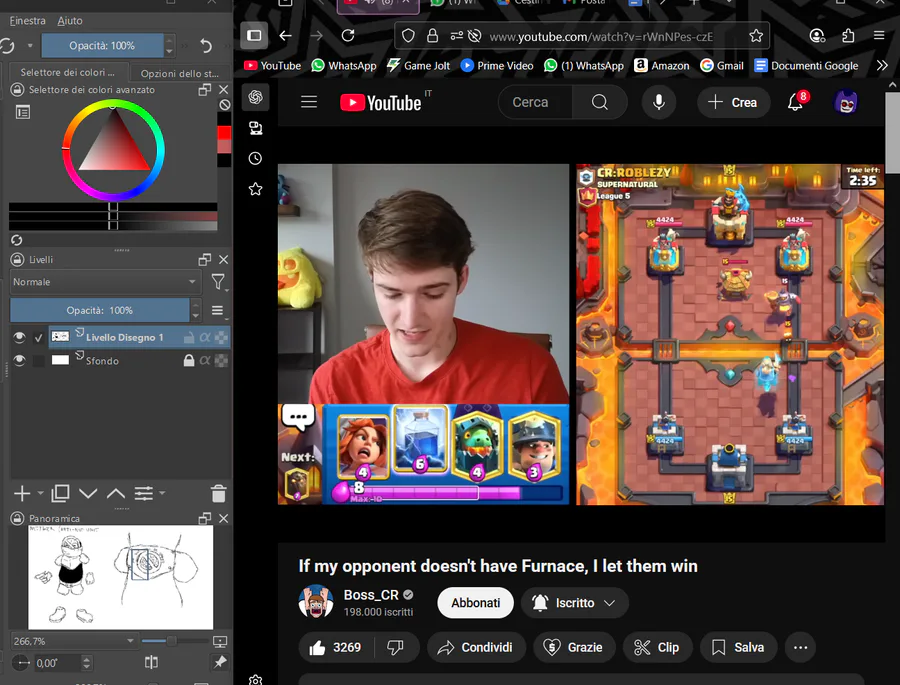Hide the Sfondo layer
Image resolution: width=900 pixels, height=685 pixels.
[19, 361]
